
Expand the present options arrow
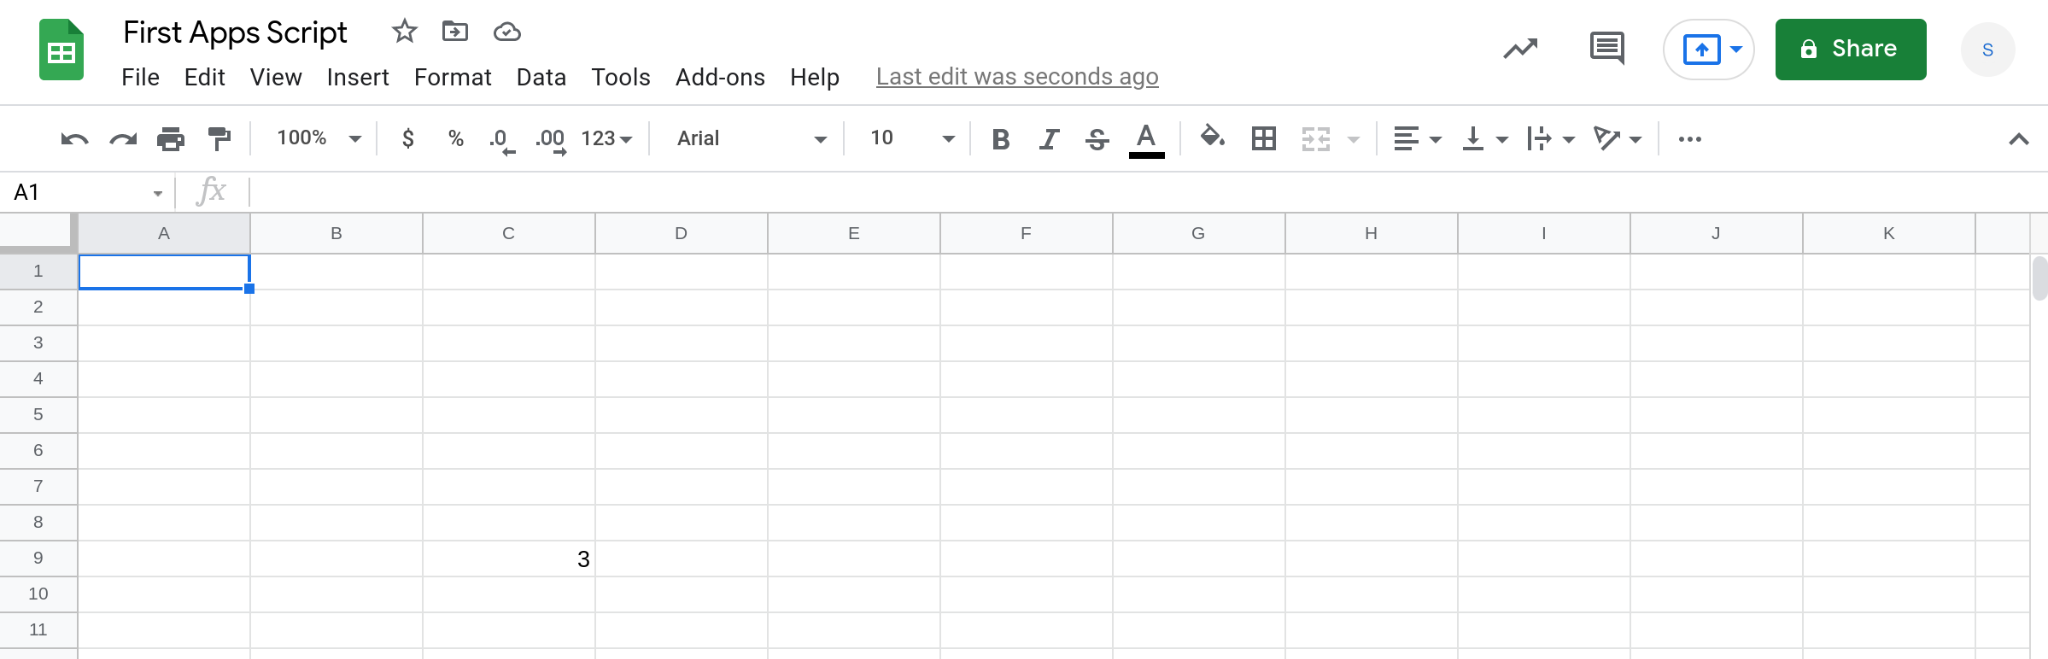[x=1736, y=49]
